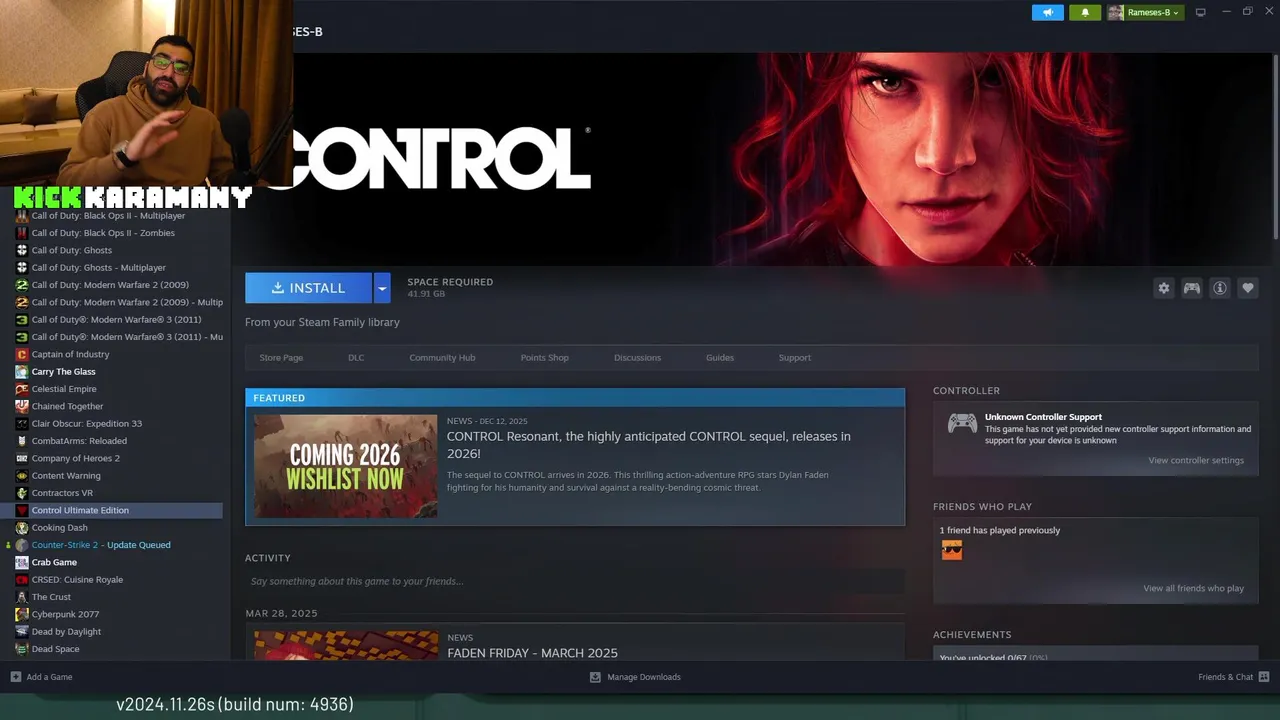Click the Dead by Daylight game icon

pos(22,631)
